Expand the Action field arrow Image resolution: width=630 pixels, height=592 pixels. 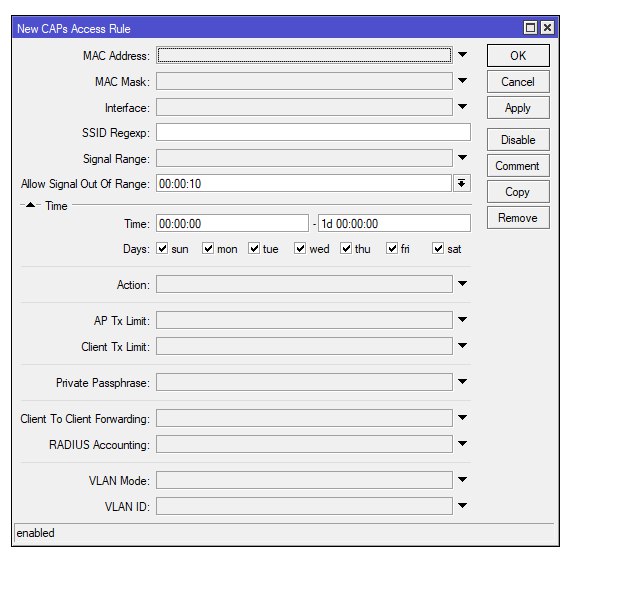pyautogui.click(x=462, y=283)
